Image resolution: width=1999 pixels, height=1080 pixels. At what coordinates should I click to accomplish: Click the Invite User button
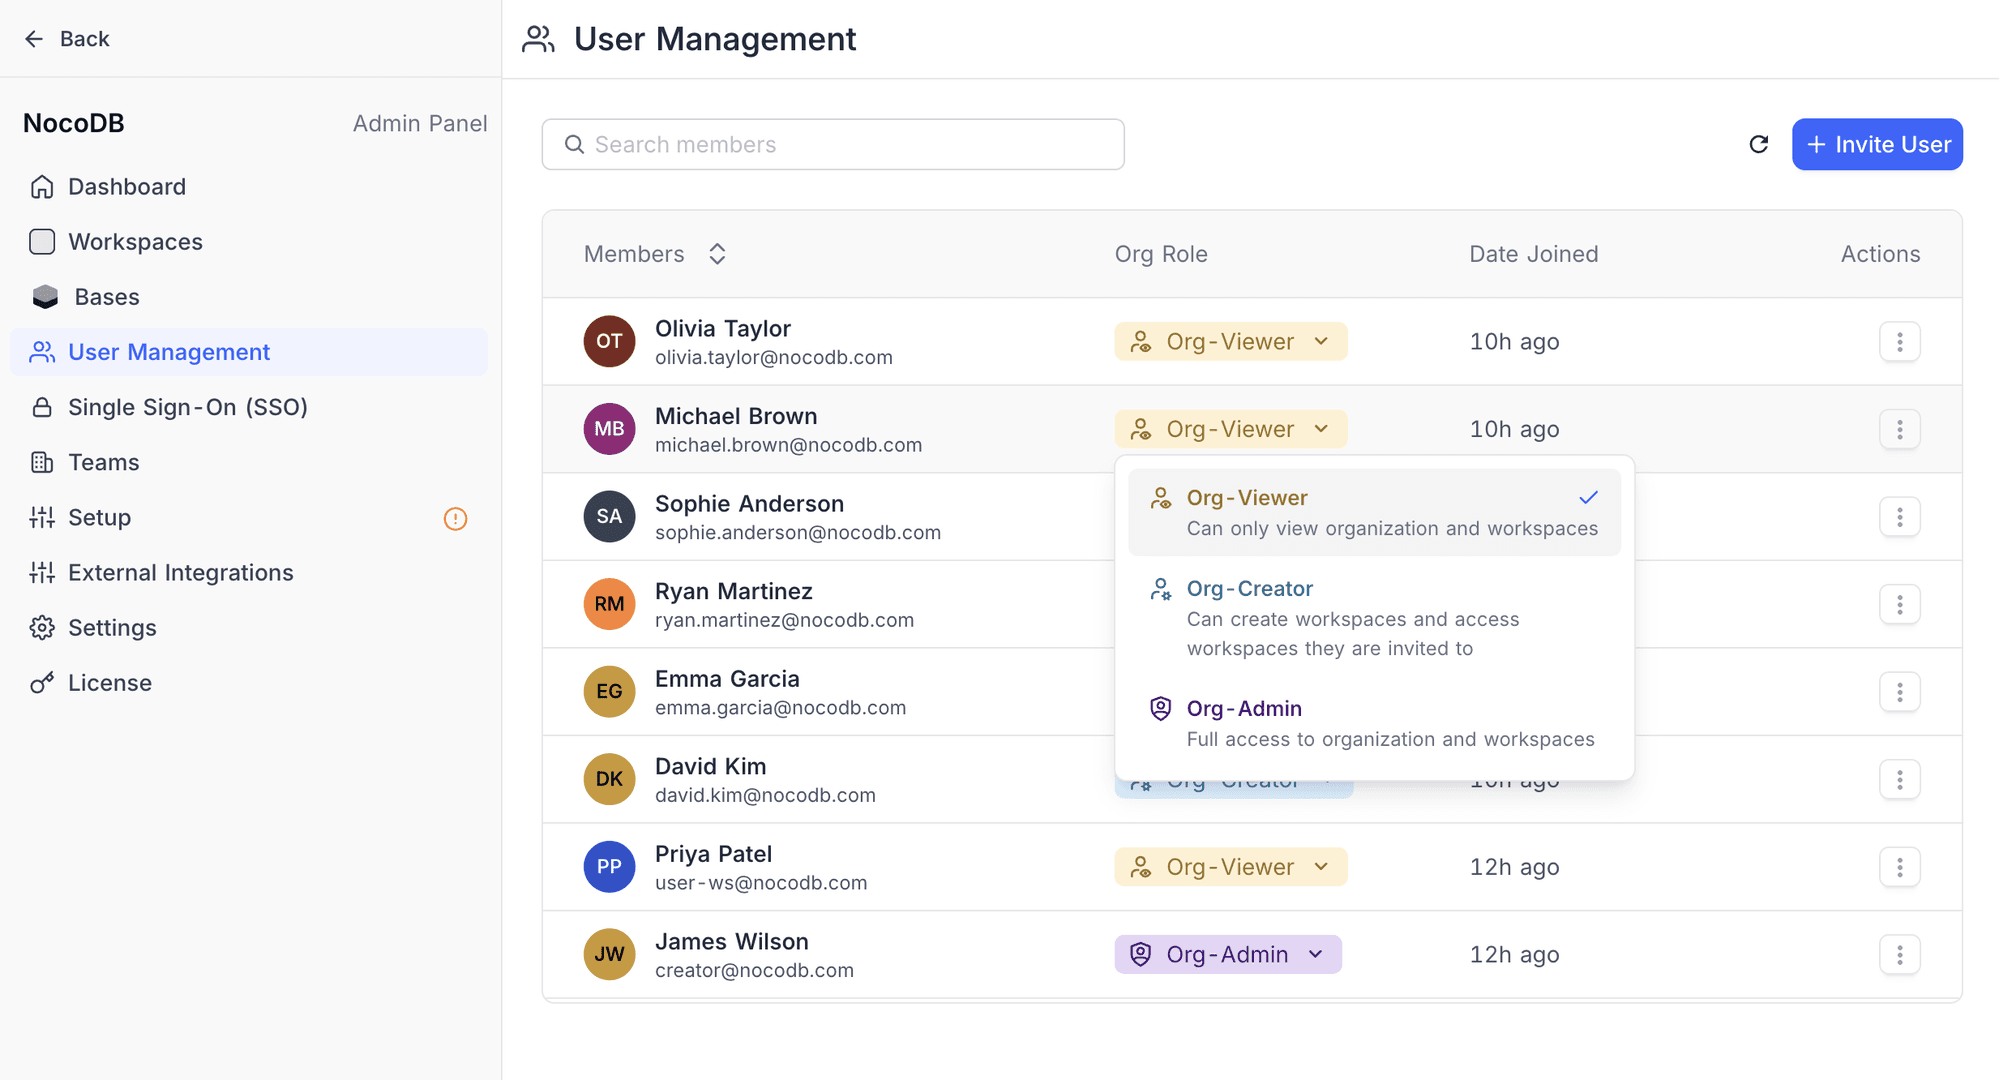[1877, 144]
